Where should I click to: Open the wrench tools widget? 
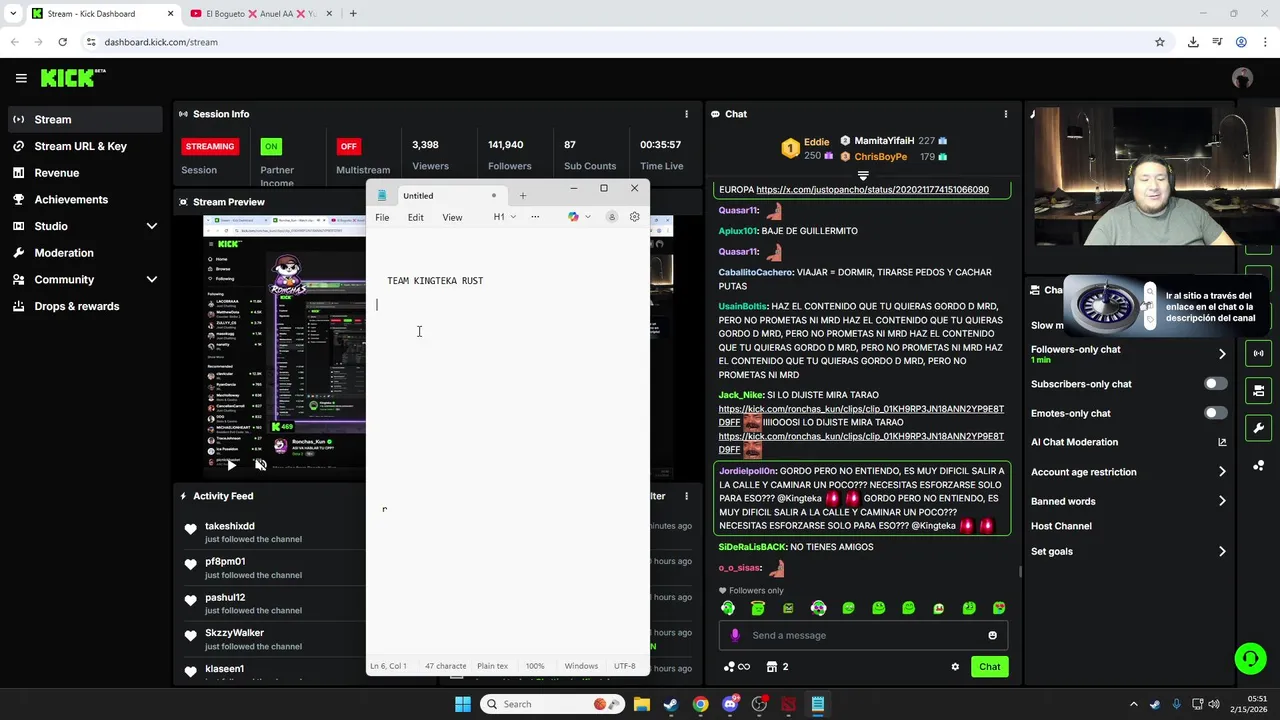1258,428
